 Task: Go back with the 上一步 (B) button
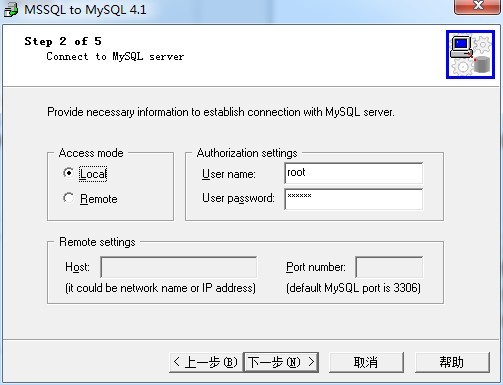(x=206, y=362)
